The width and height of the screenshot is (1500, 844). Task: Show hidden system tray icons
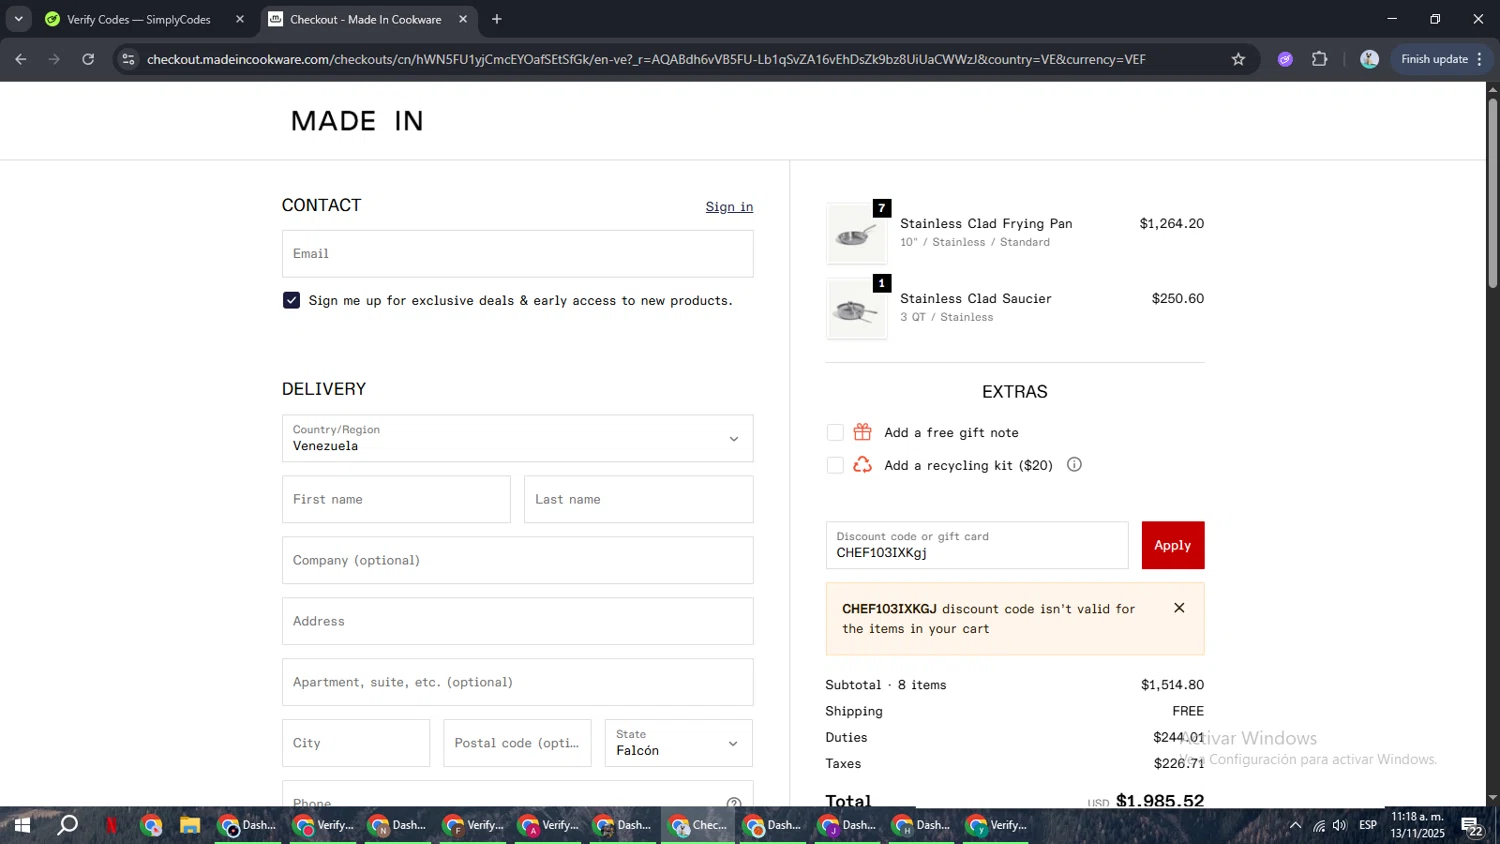coord(1295,825)
